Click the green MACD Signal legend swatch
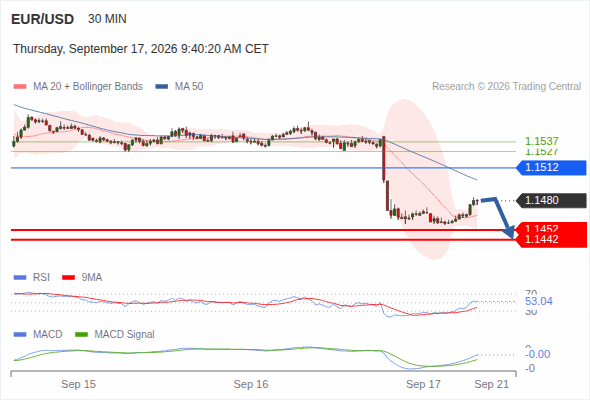590x400 pixels. tap(81, 335)
